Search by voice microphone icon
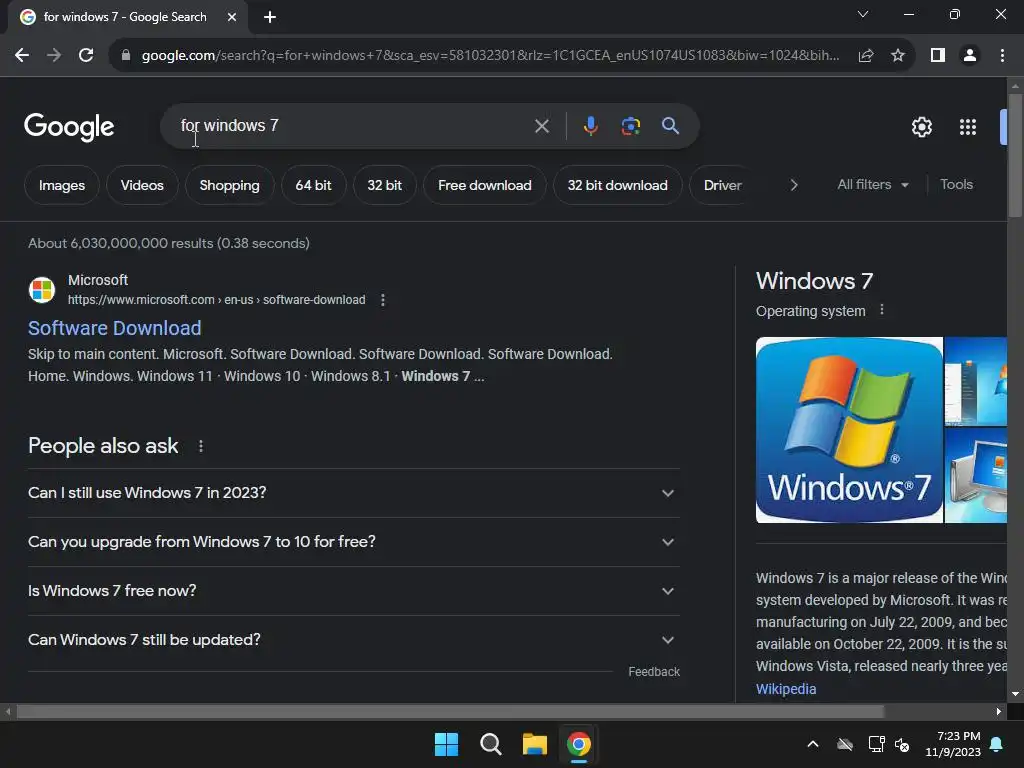The width and height of the screenshot is (1024, 768). point(590,125)
